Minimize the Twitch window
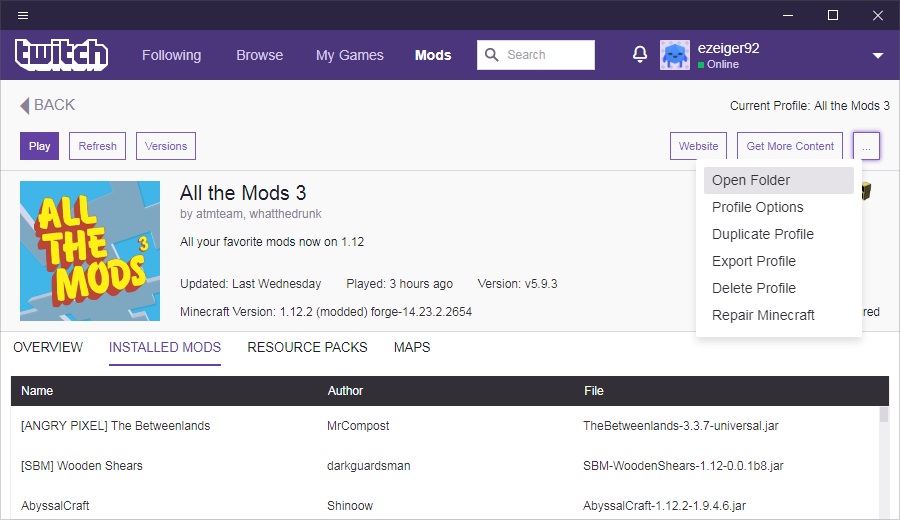This screenshot has height=520, width=900. [x=788, y=15]
